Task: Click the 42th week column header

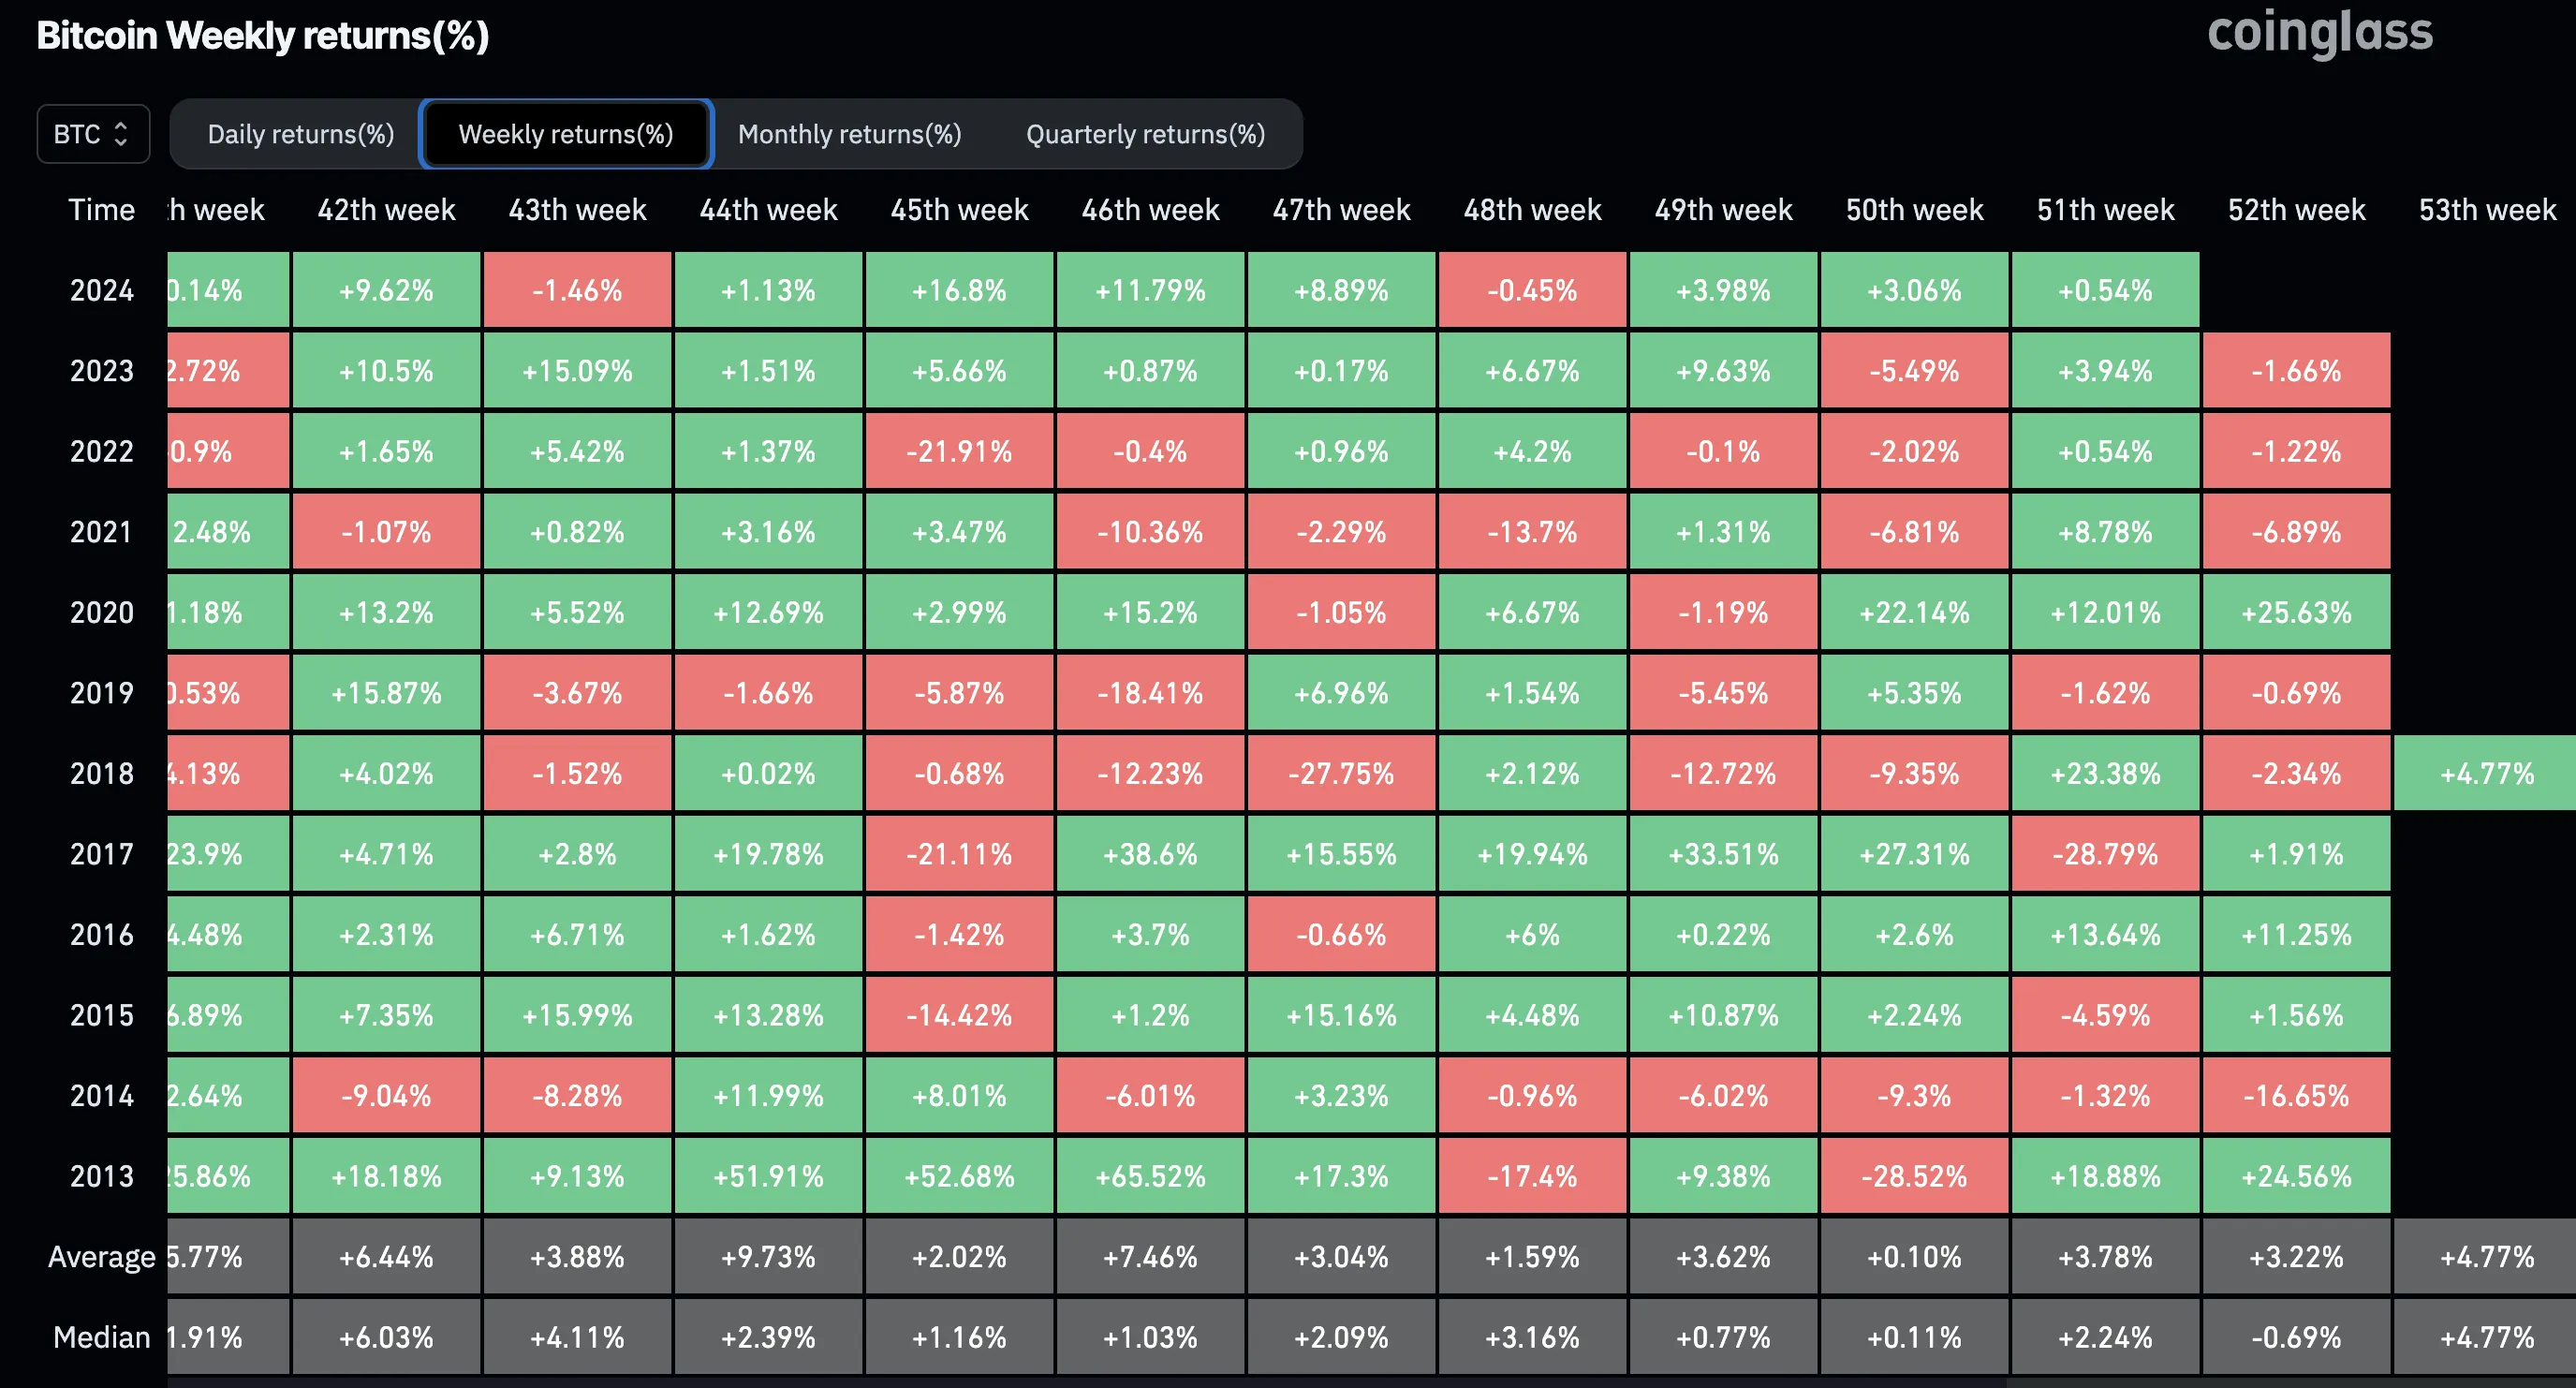Action: pos(386,210)
